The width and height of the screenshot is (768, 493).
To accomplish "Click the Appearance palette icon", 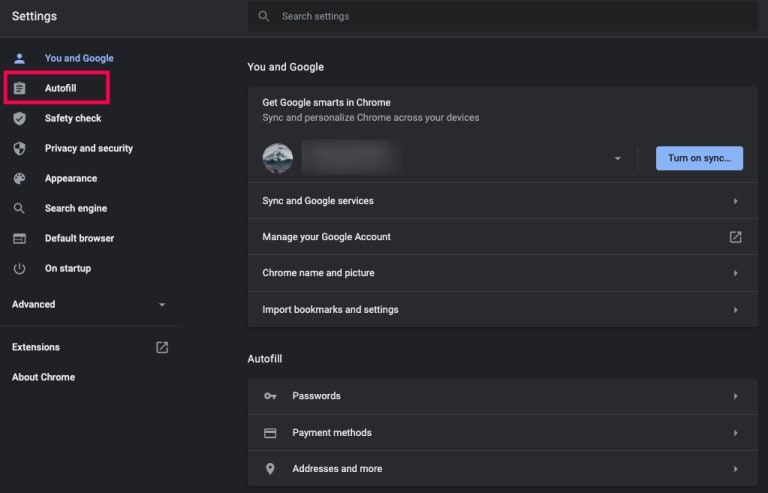I will (x=19, y=179).
